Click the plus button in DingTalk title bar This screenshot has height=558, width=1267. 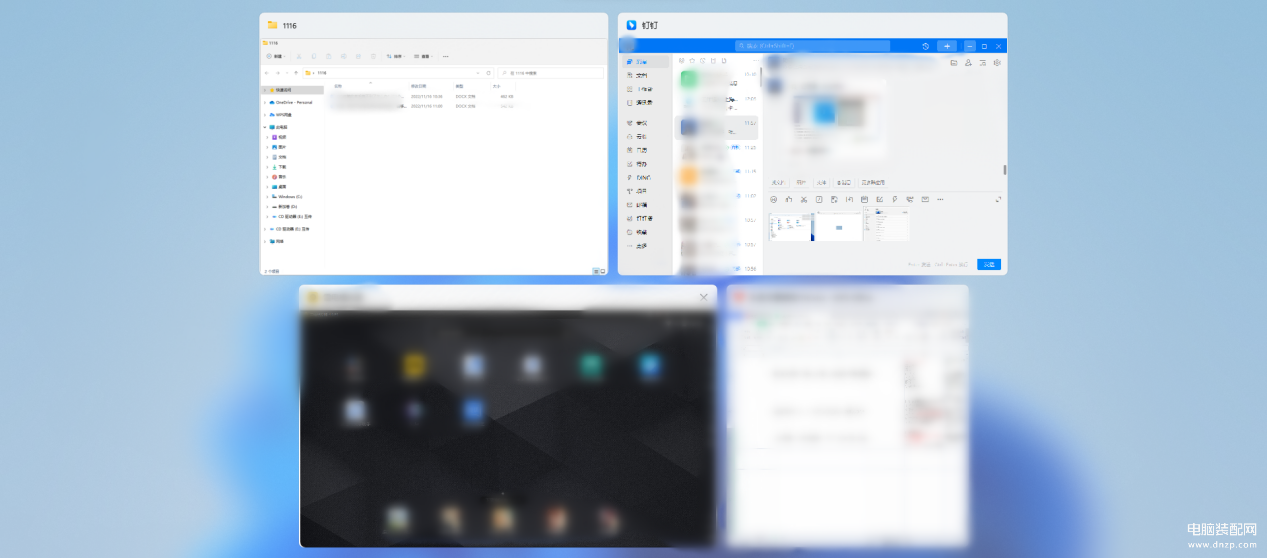click(947, 46)
